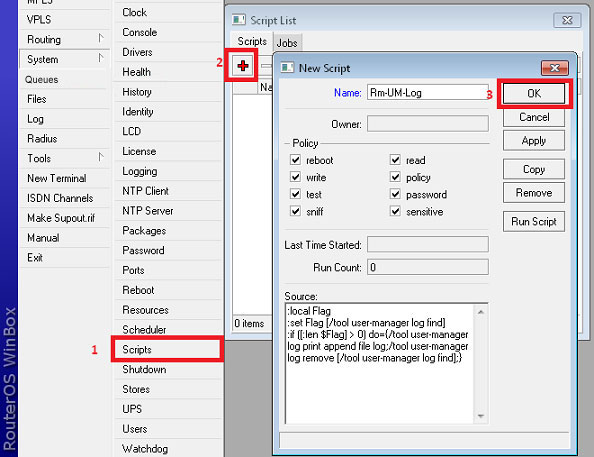
Task: Toggle the sensitive policy checkbox
Action: click(x=395, y=211)
